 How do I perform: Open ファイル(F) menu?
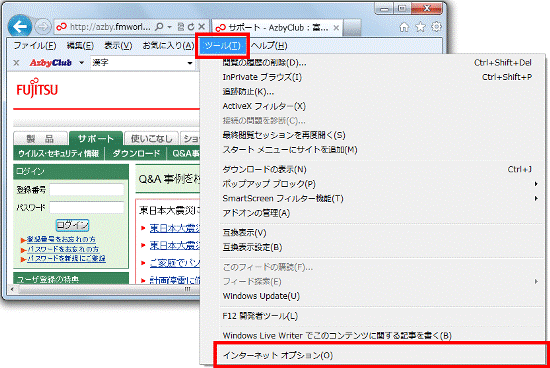pos(35,46)
